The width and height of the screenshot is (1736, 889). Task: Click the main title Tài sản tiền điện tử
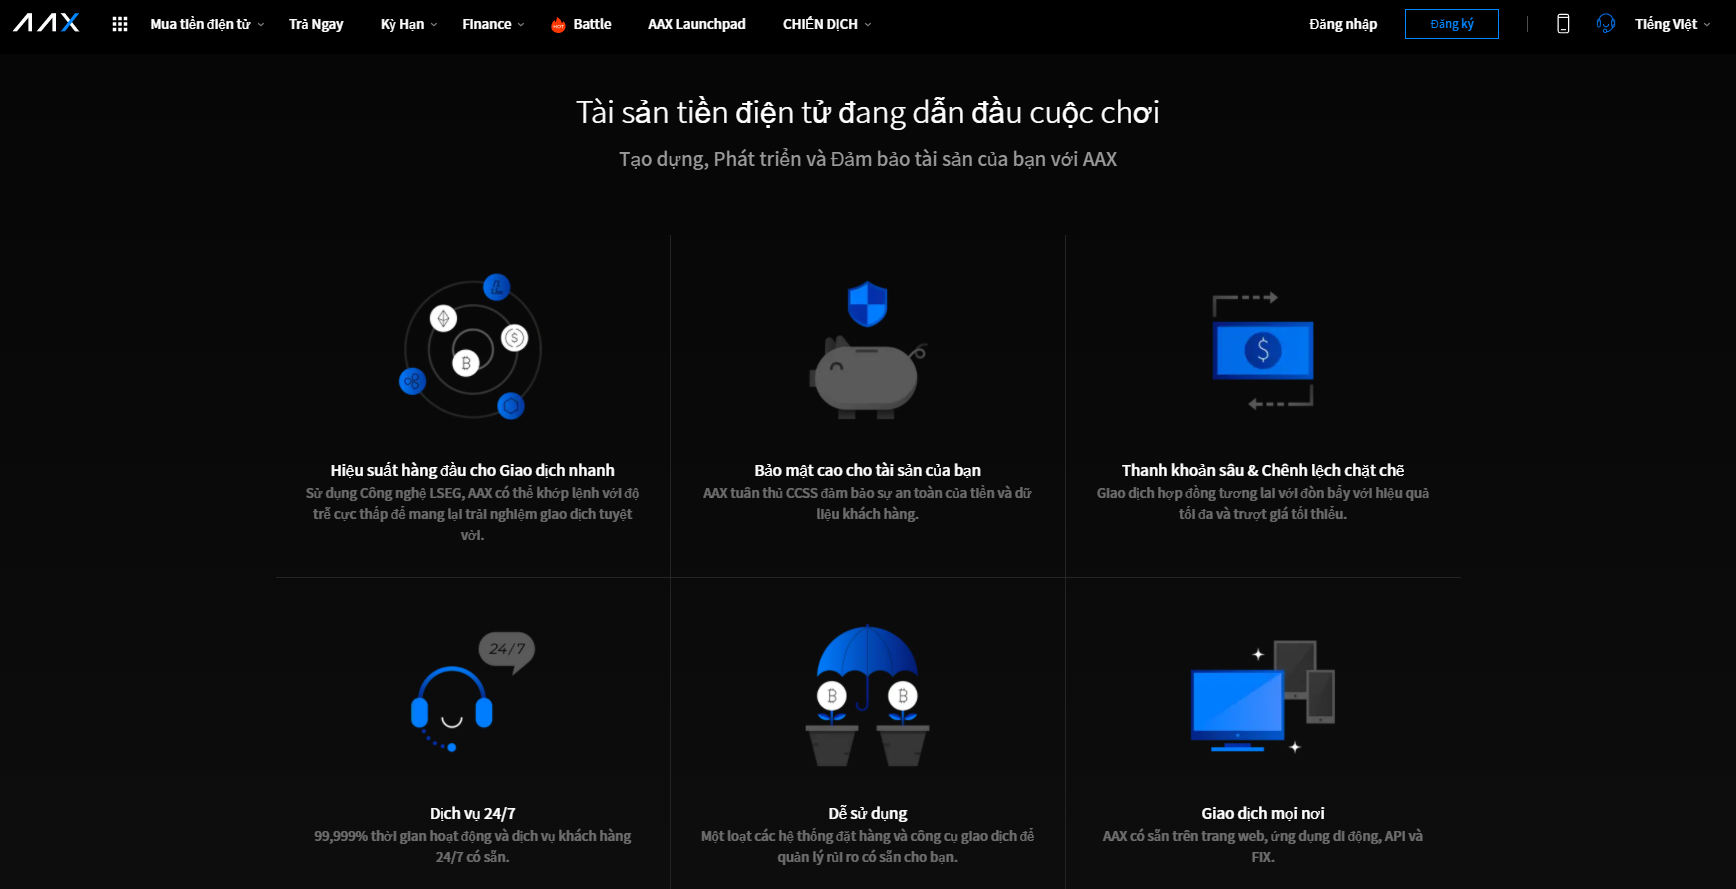(x=868, y=112)
